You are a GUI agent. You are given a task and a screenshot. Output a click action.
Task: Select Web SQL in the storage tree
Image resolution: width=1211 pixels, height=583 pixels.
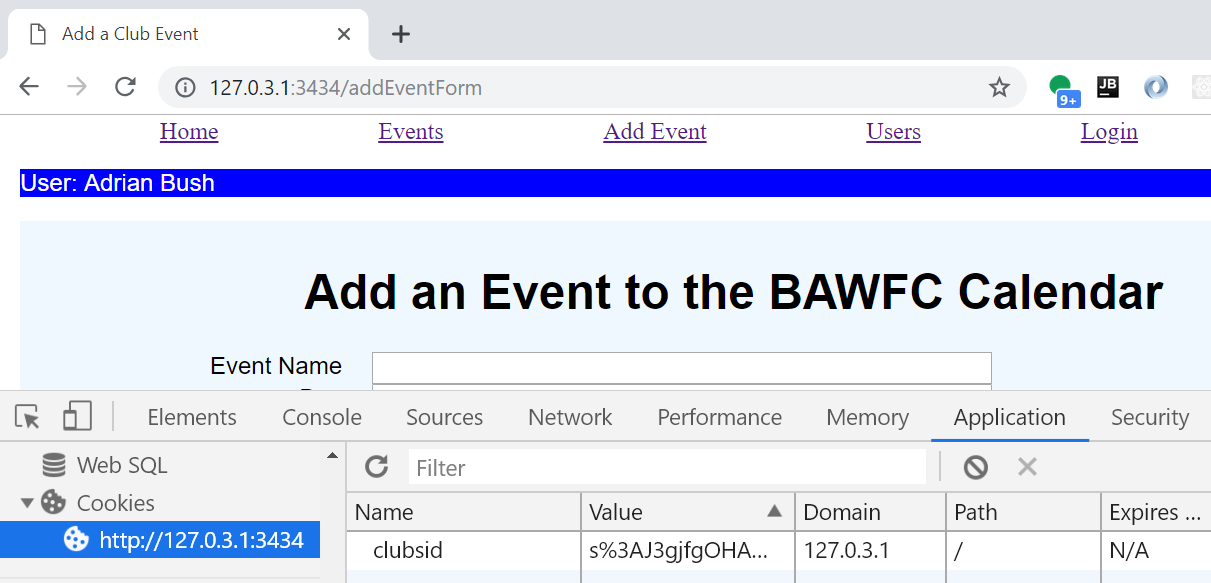[121, 465]
